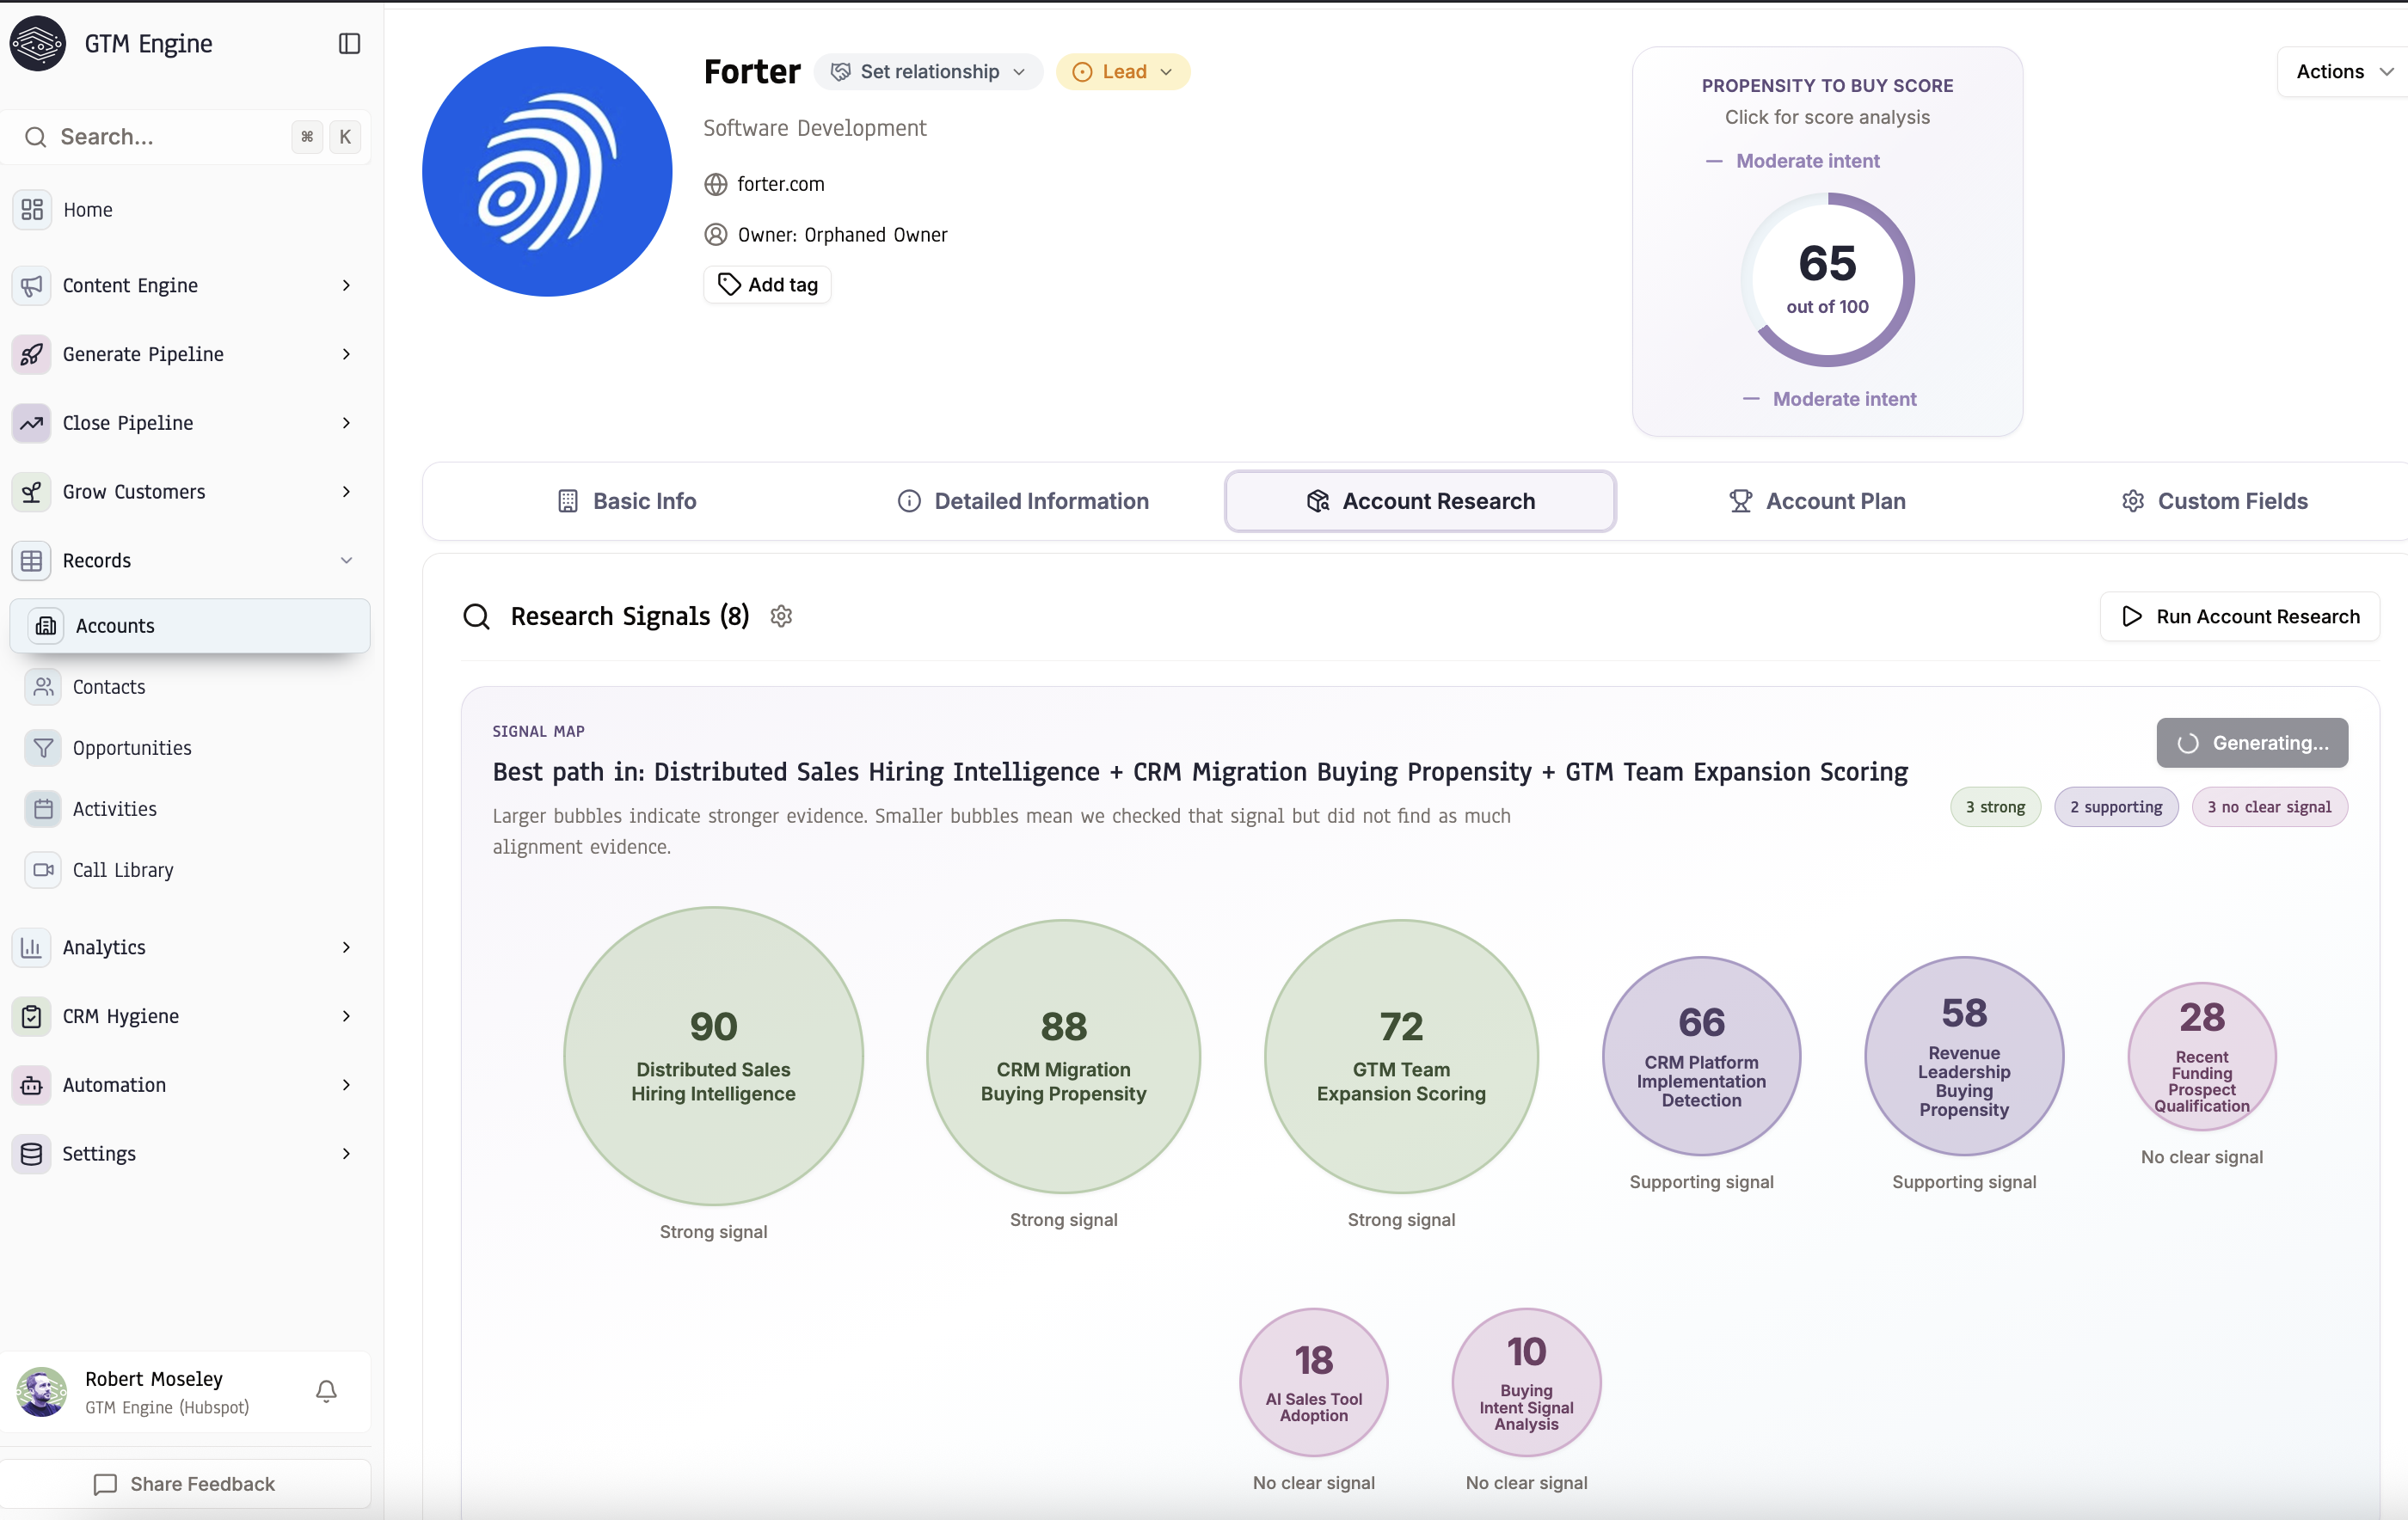Click the globe icon beside forter.com
Viewport: 2408px width, 1520px height.
coord(715,184)
